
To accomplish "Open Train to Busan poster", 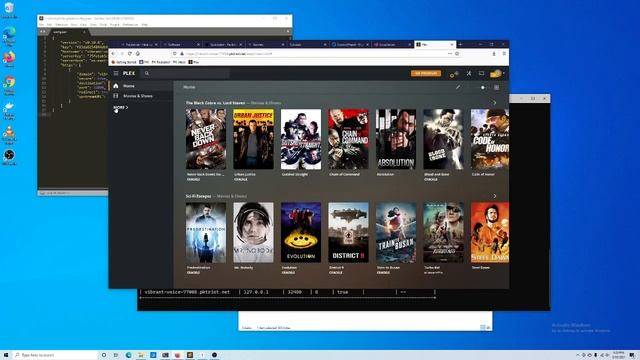I will (x=396, y=233).
